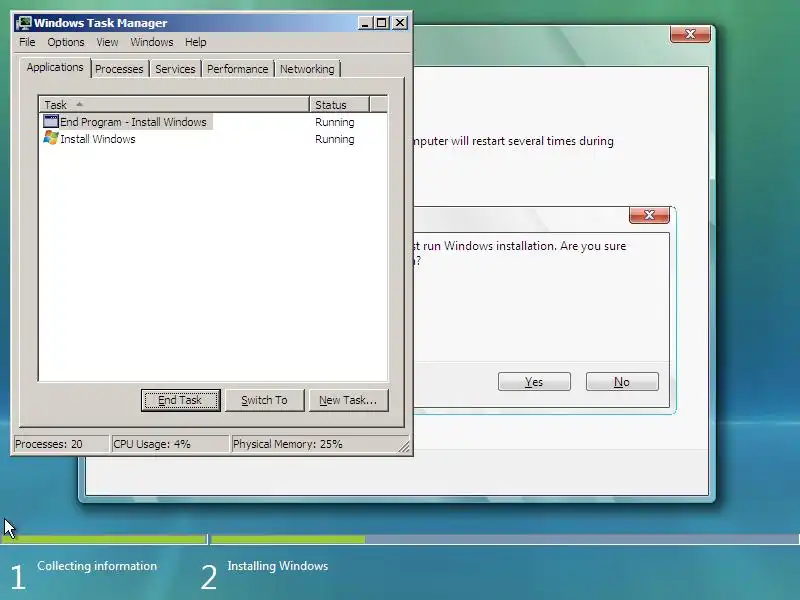Screen dimensions: 800x600
Task: Click the Collecting information progress bar
Action: tap(104, 539)
